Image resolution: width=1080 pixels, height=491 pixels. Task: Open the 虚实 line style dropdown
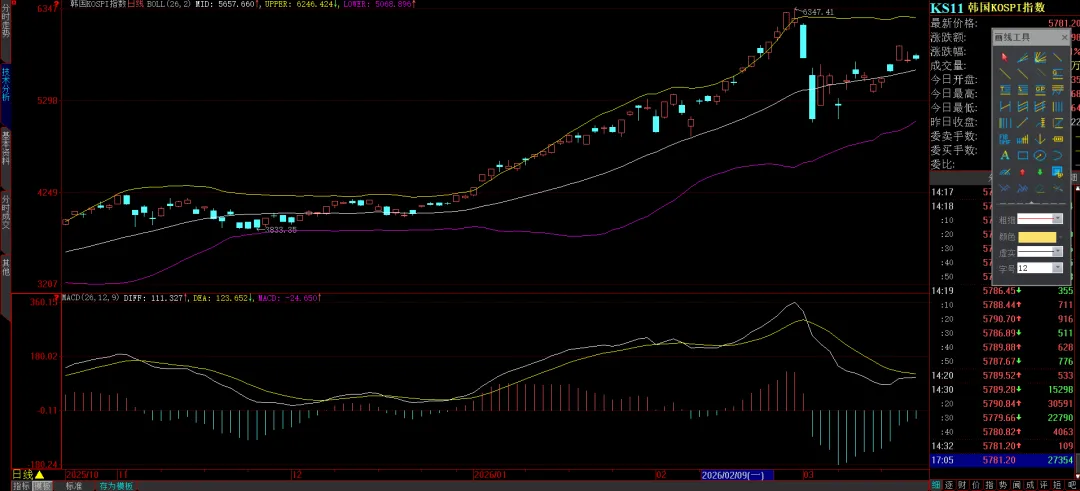pyautogui.click(x=1057, y=252)
